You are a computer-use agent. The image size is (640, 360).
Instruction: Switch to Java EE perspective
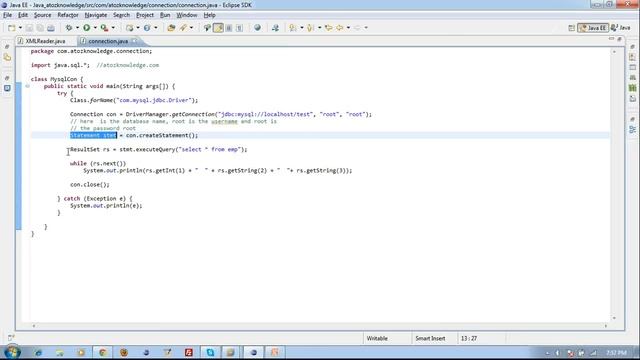coord(593,28)
